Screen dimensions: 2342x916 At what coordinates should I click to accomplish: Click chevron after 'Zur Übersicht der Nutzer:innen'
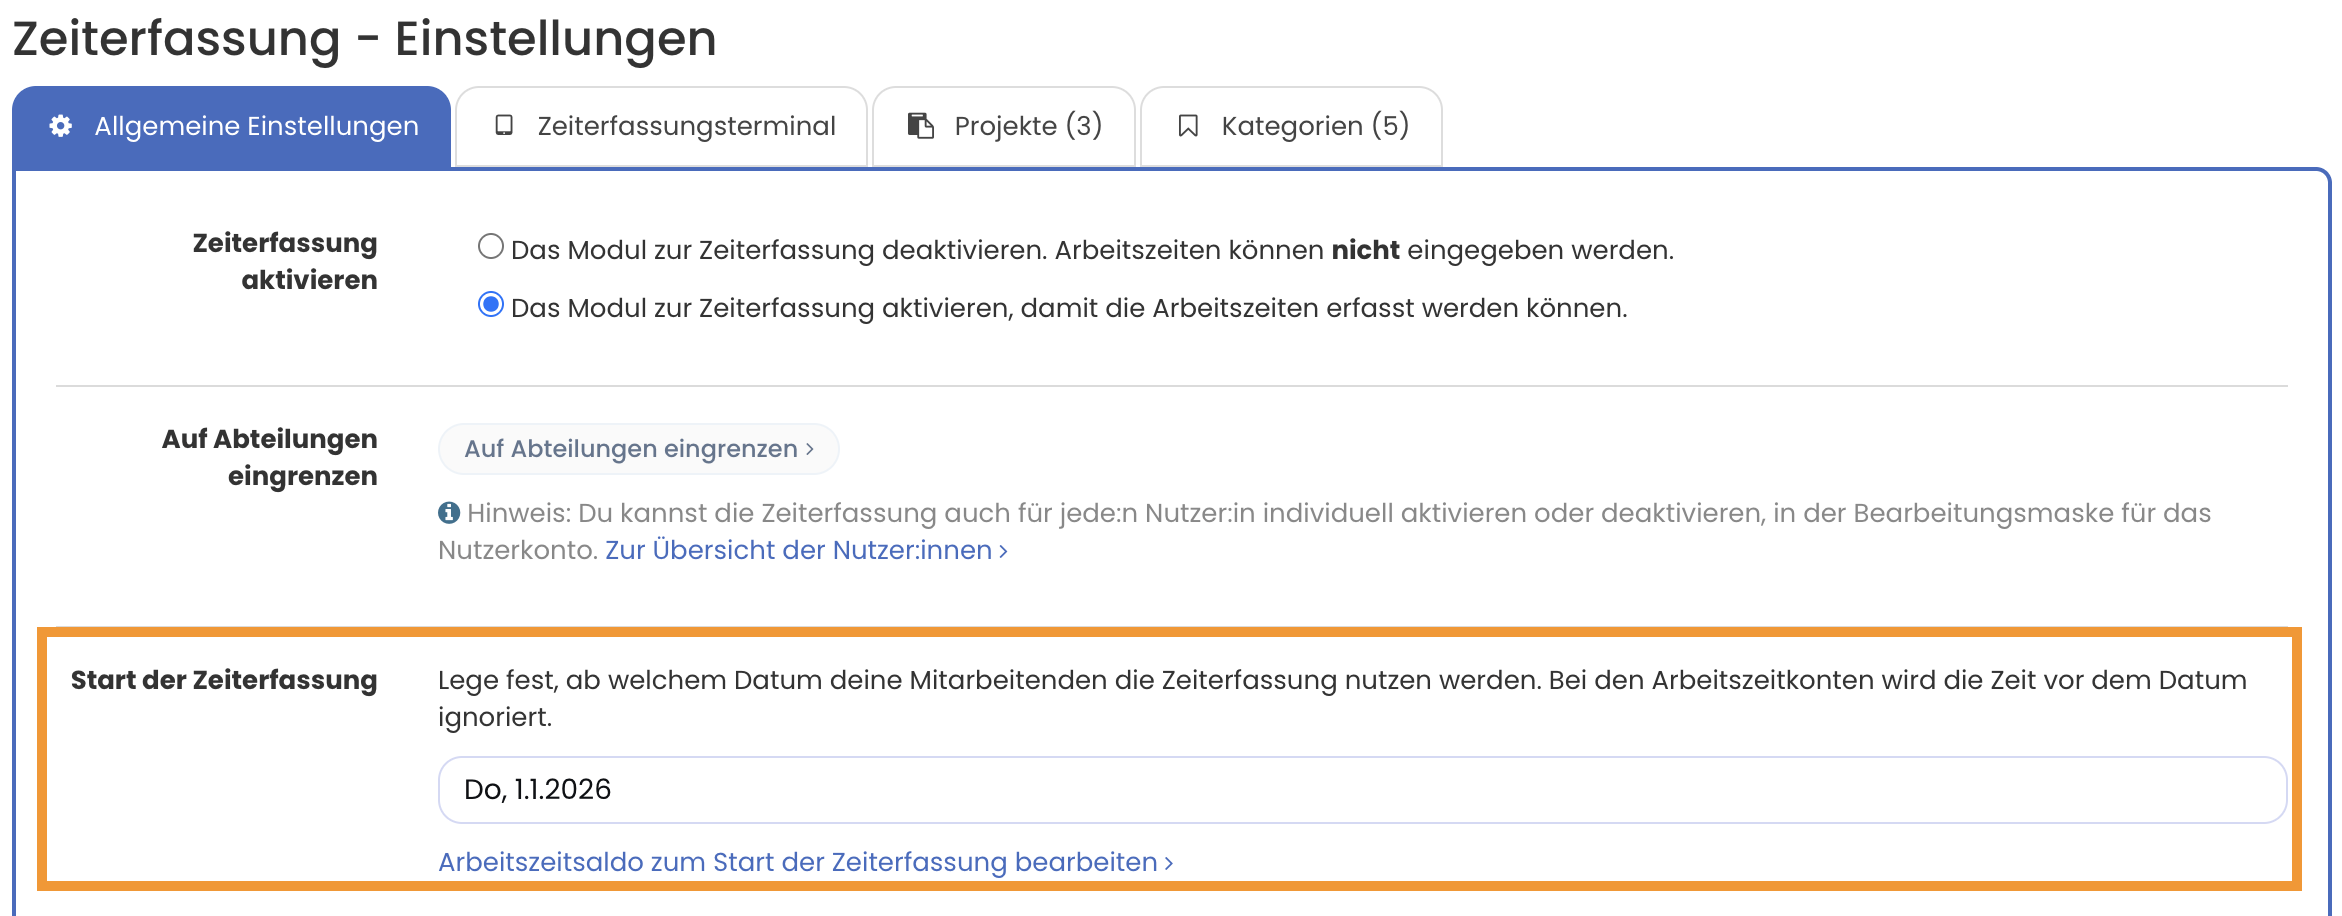click(1003, 551)
